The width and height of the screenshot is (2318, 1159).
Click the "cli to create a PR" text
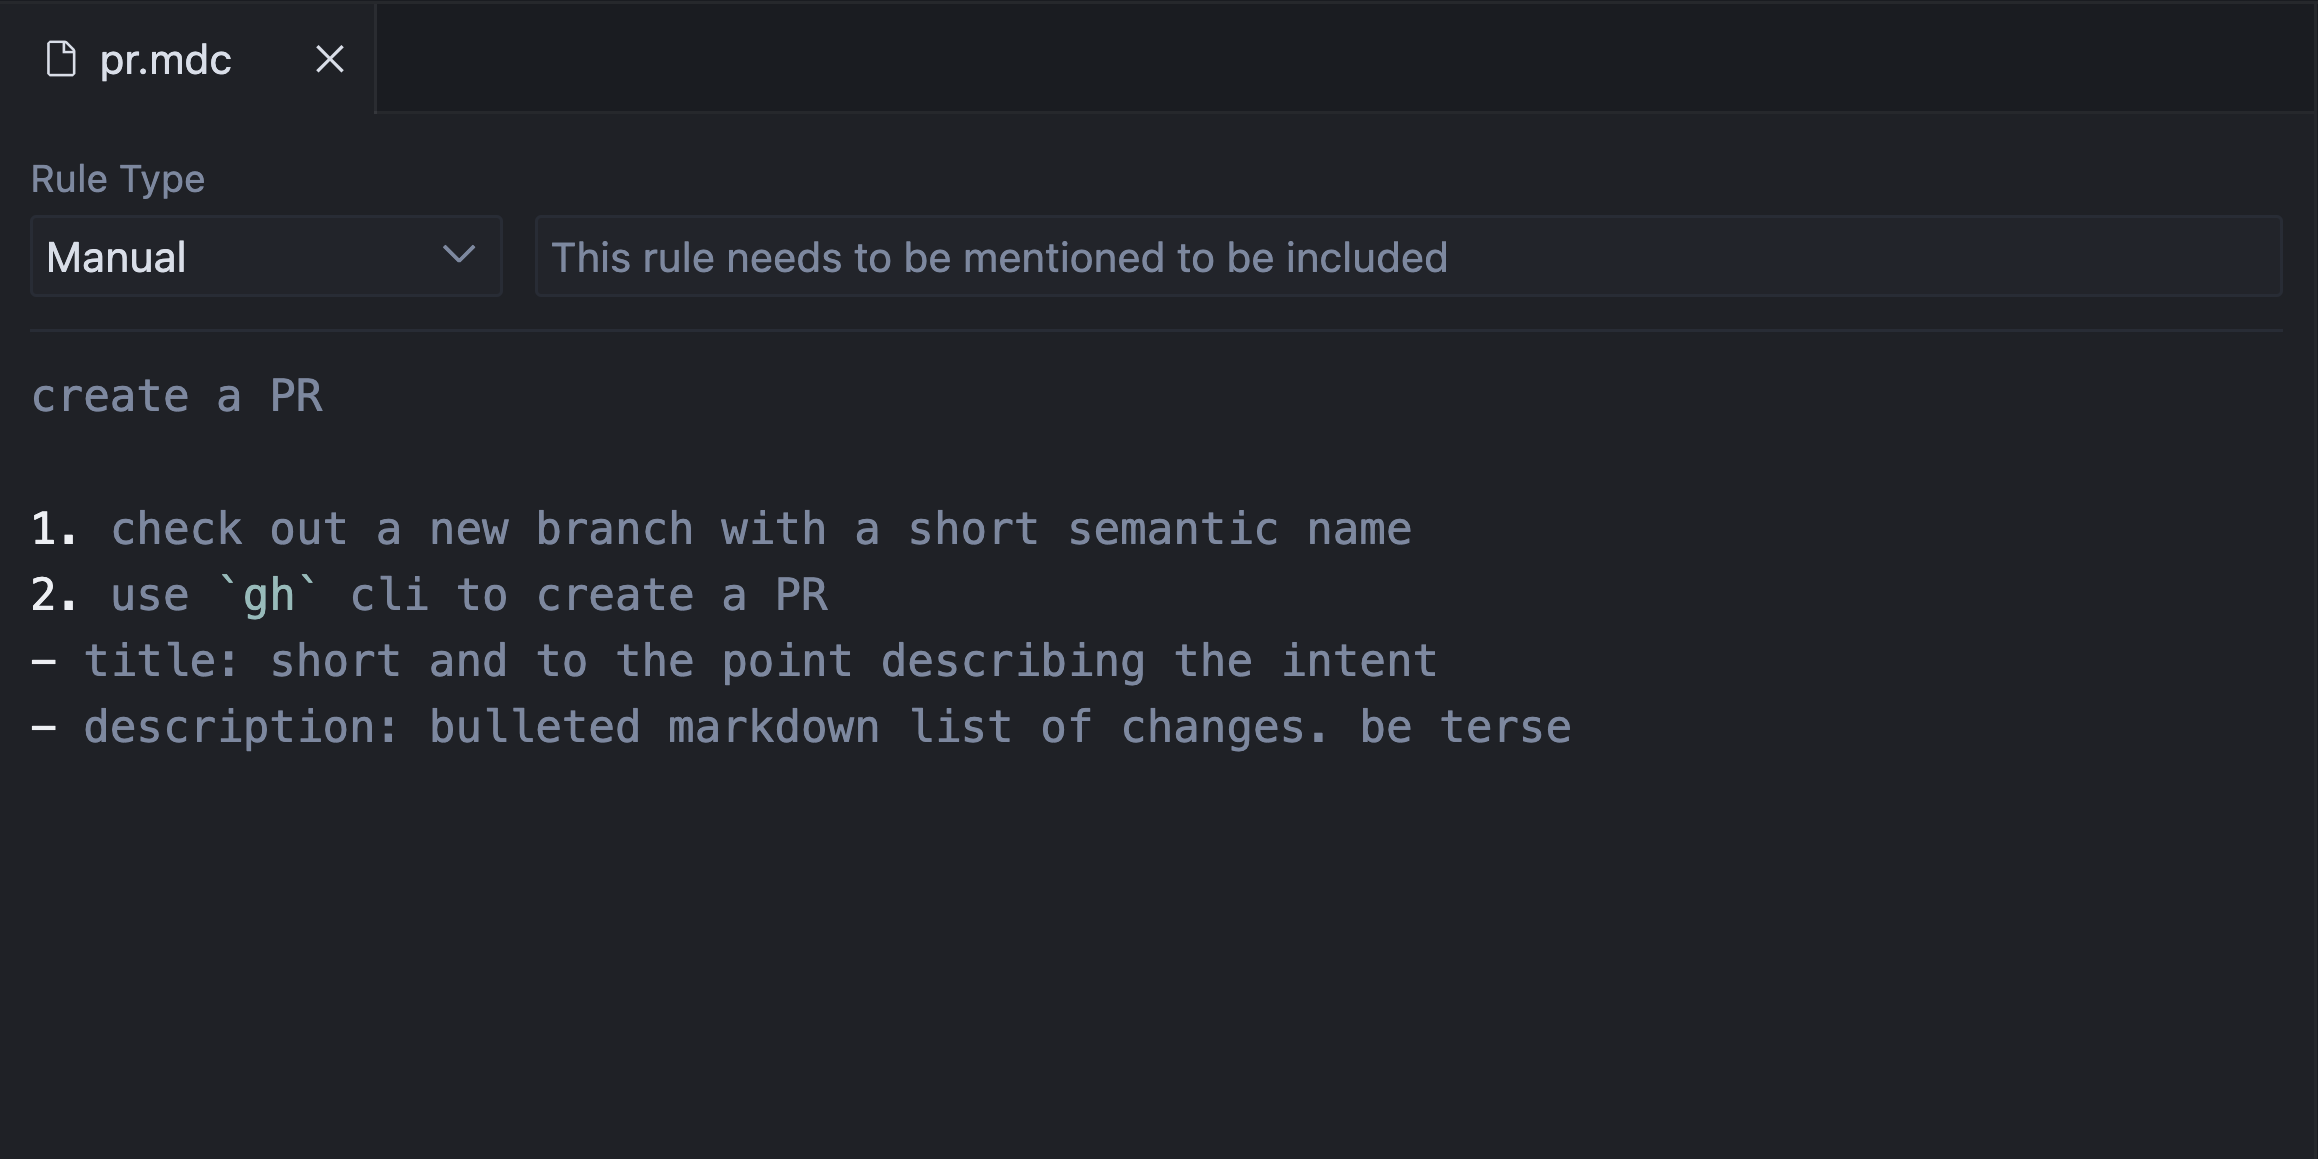pos(589,595)
